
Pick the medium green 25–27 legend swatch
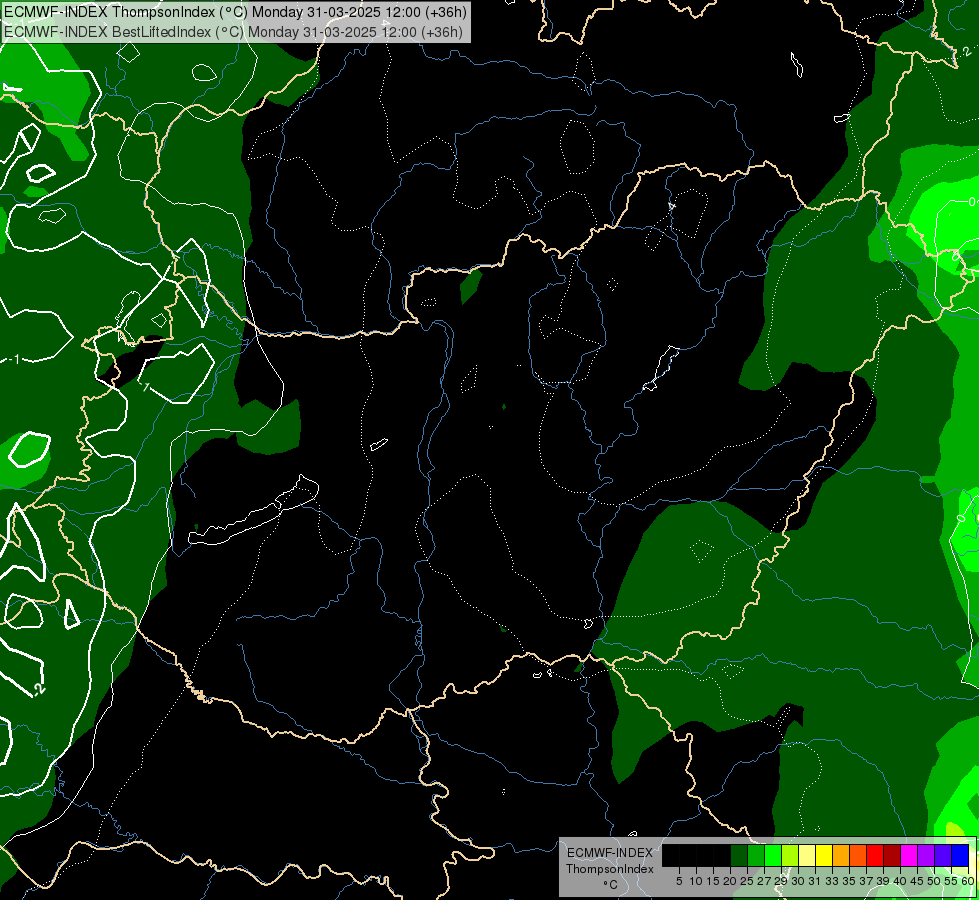756,856
